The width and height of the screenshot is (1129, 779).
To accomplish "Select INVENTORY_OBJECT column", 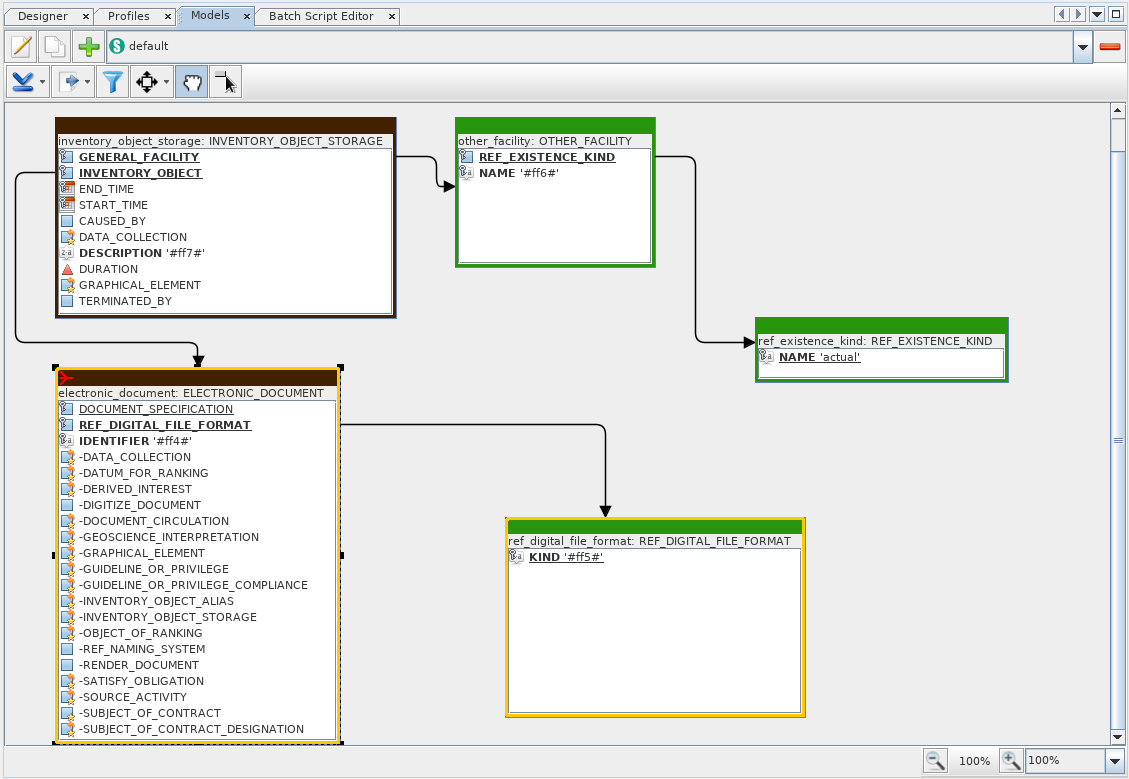I will coord(140,173).
